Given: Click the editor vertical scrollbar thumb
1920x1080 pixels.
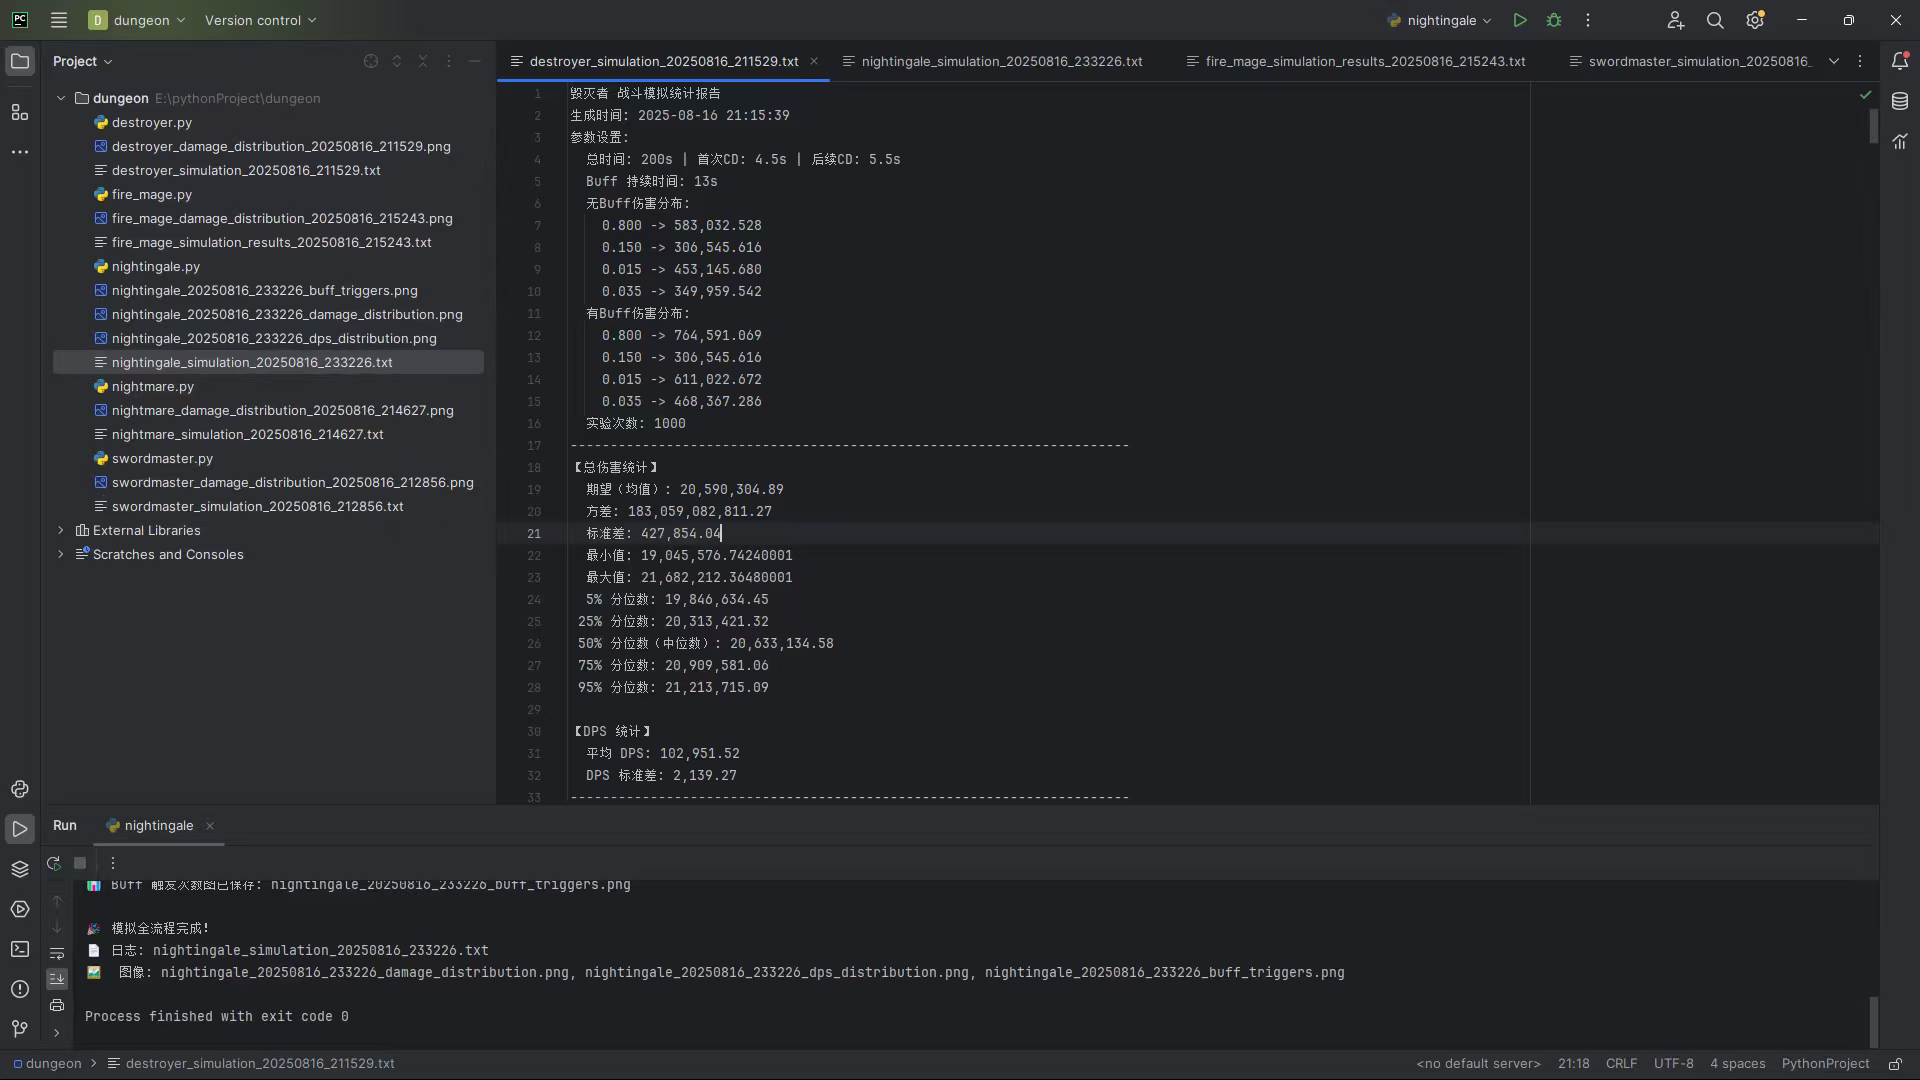Looking at the screenshot, I should (1873, 126).
